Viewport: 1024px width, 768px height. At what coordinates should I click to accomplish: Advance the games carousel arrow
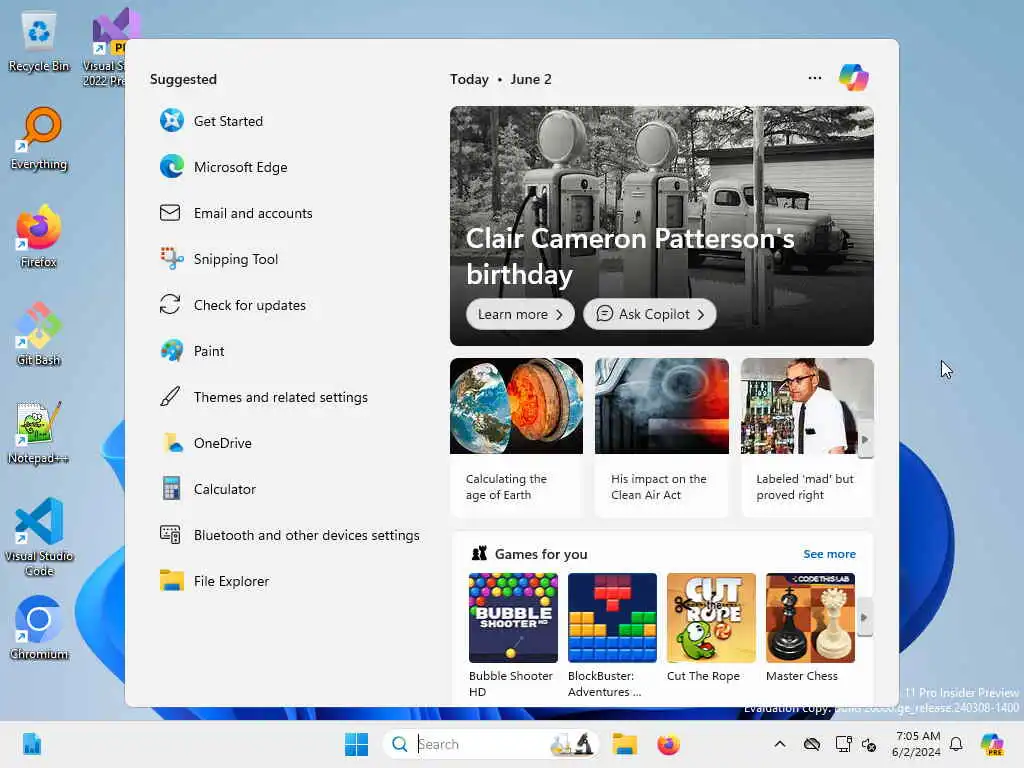[x=864, y=617]
